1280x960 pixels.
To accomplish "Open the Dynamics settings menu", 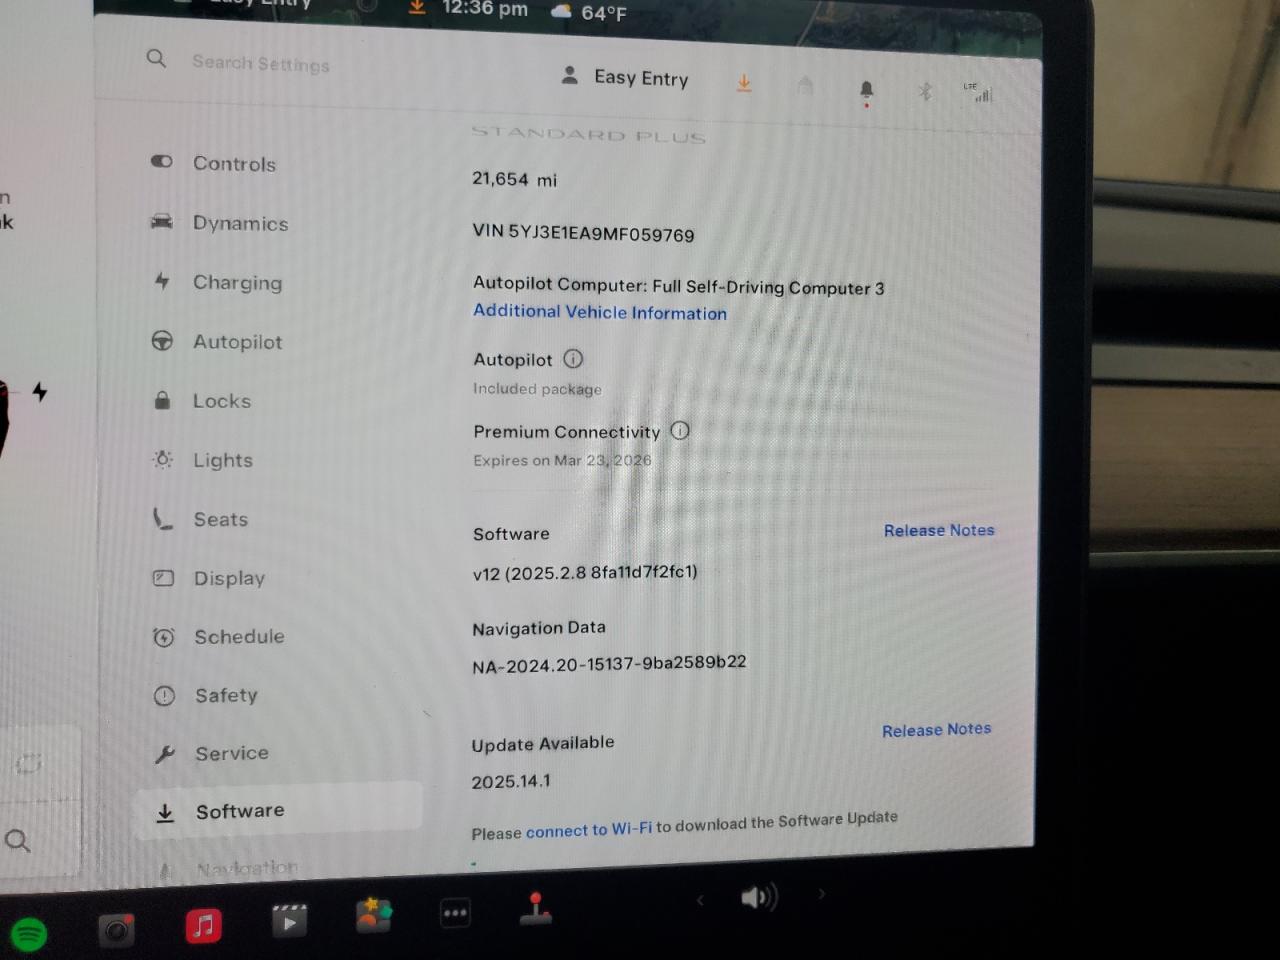I will click(x=219, y=223).
